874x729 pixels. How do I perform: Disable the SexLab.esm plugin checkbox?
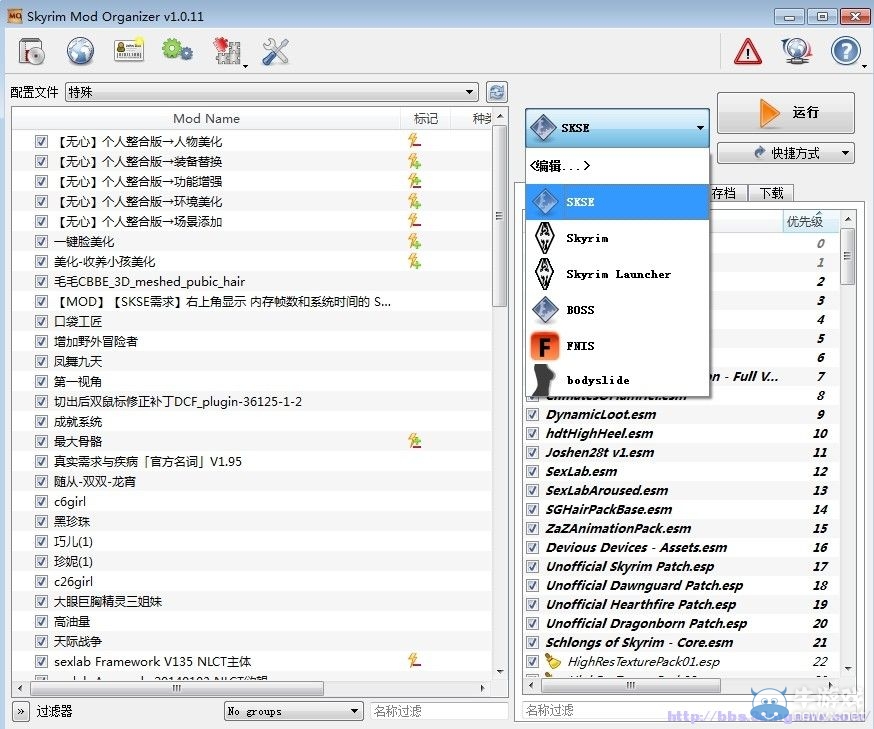pos(532,472)
